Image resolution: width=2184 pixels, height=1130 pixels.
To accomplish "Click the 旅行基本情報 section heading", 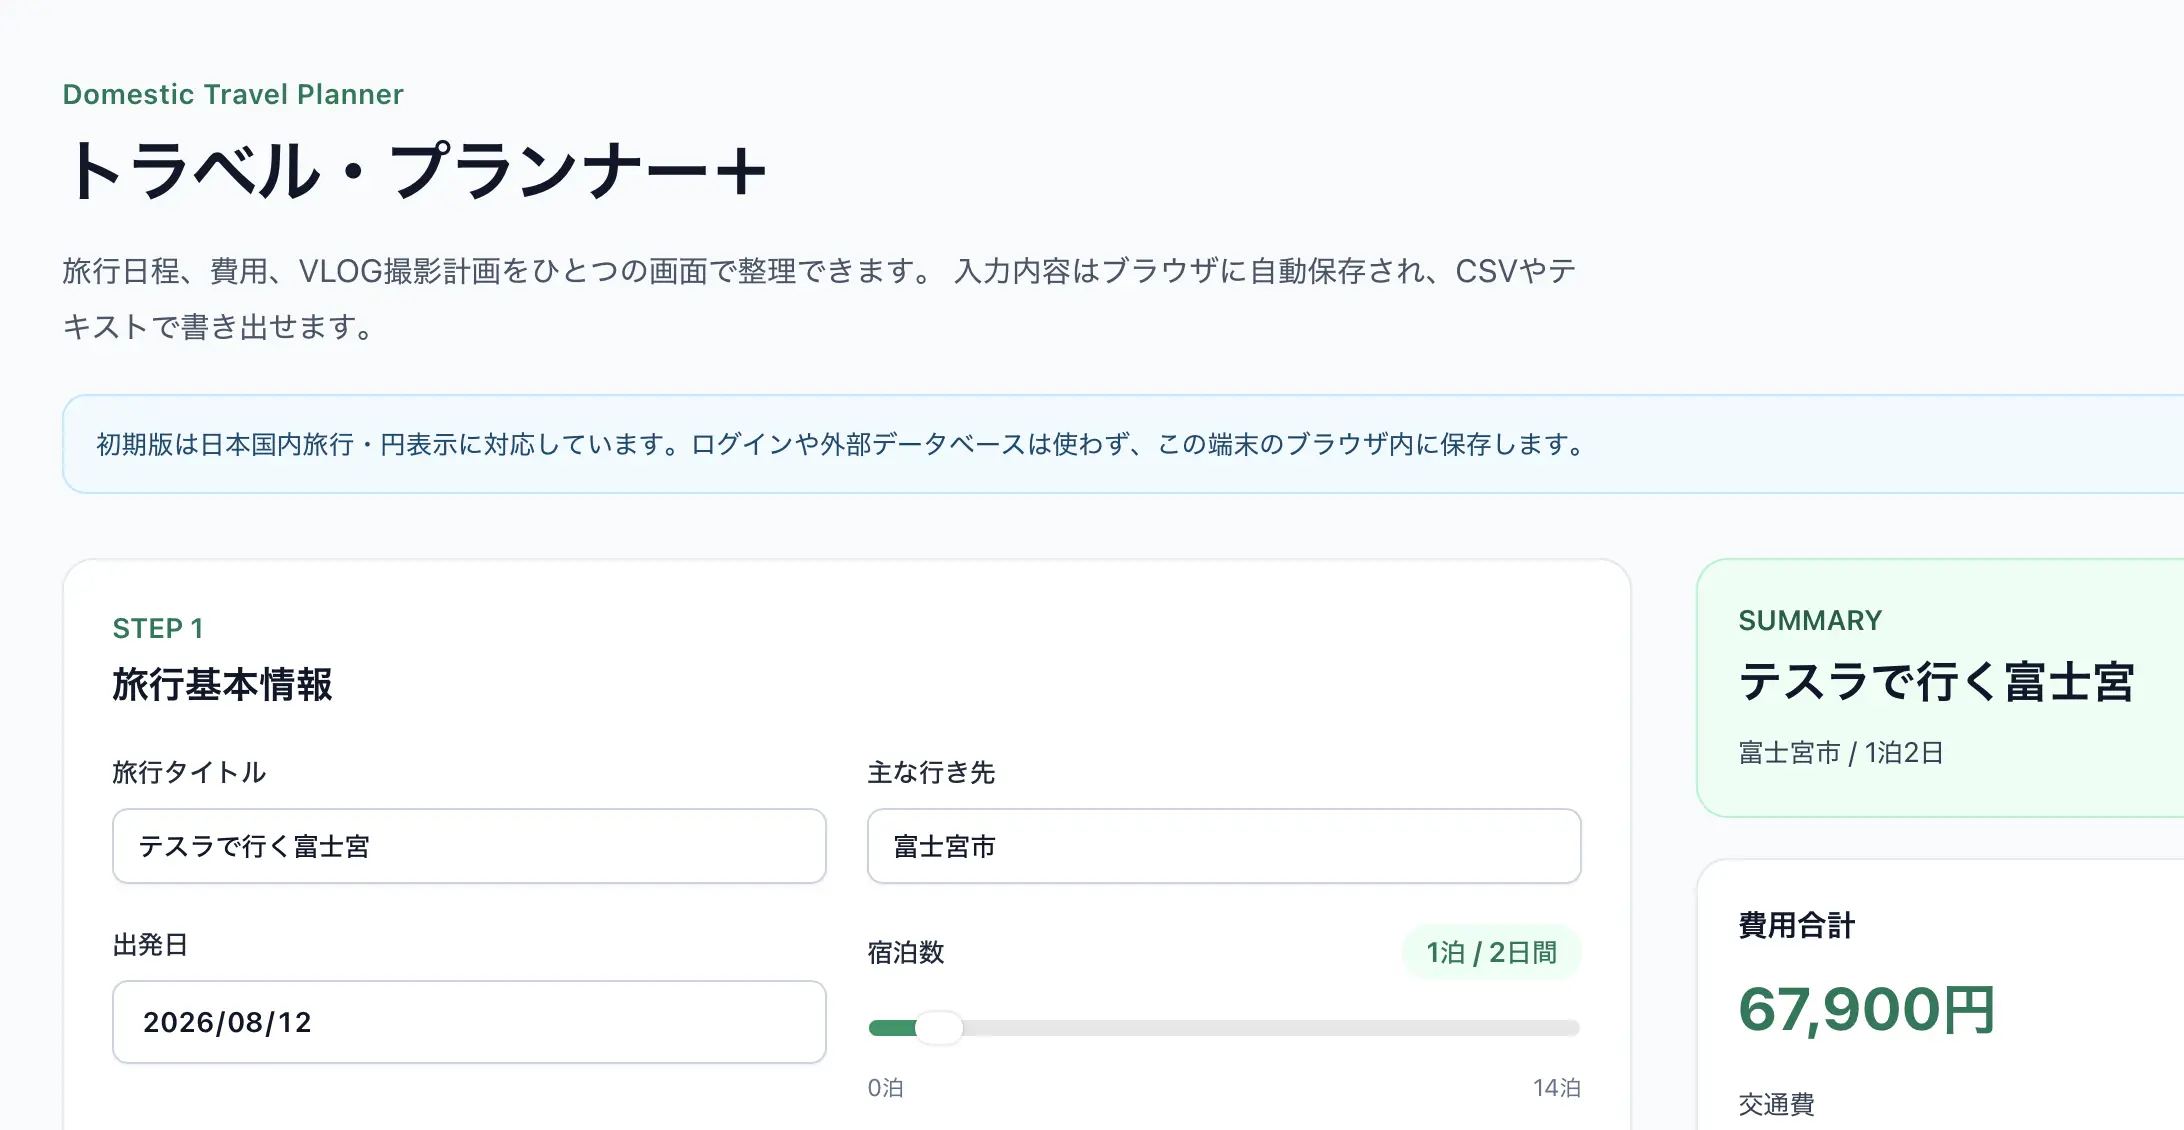I will [222, 685].
